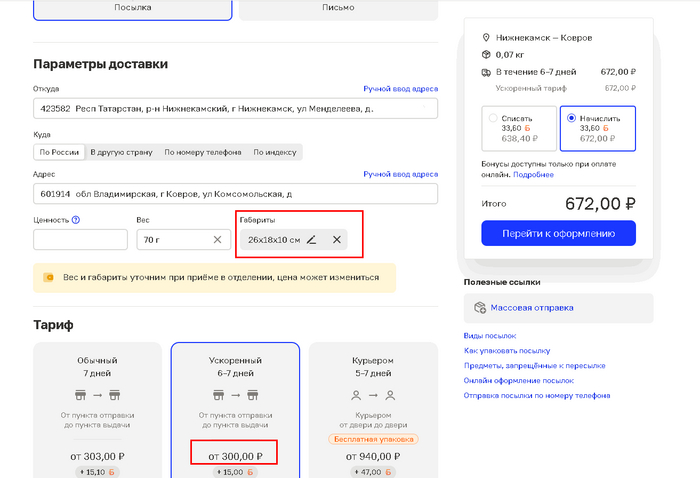This screenshot has width=700, height=478.
Task: Click the help icon next to Ценность
Action: coord(76,219)
